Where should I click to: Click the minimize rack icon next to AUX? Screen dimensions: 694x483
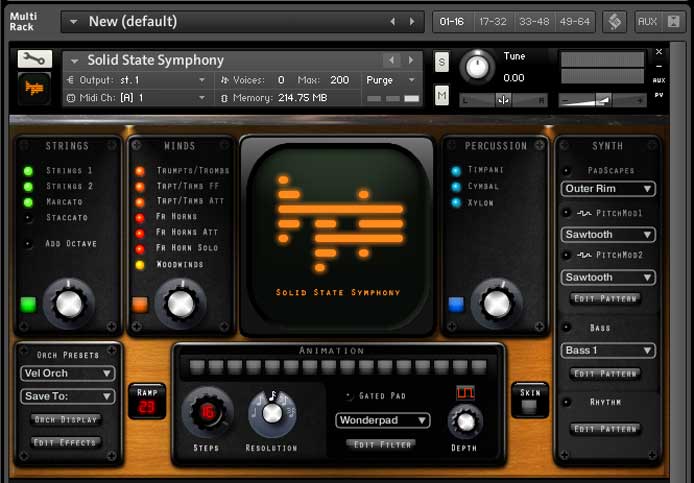(x=673, y=22)
